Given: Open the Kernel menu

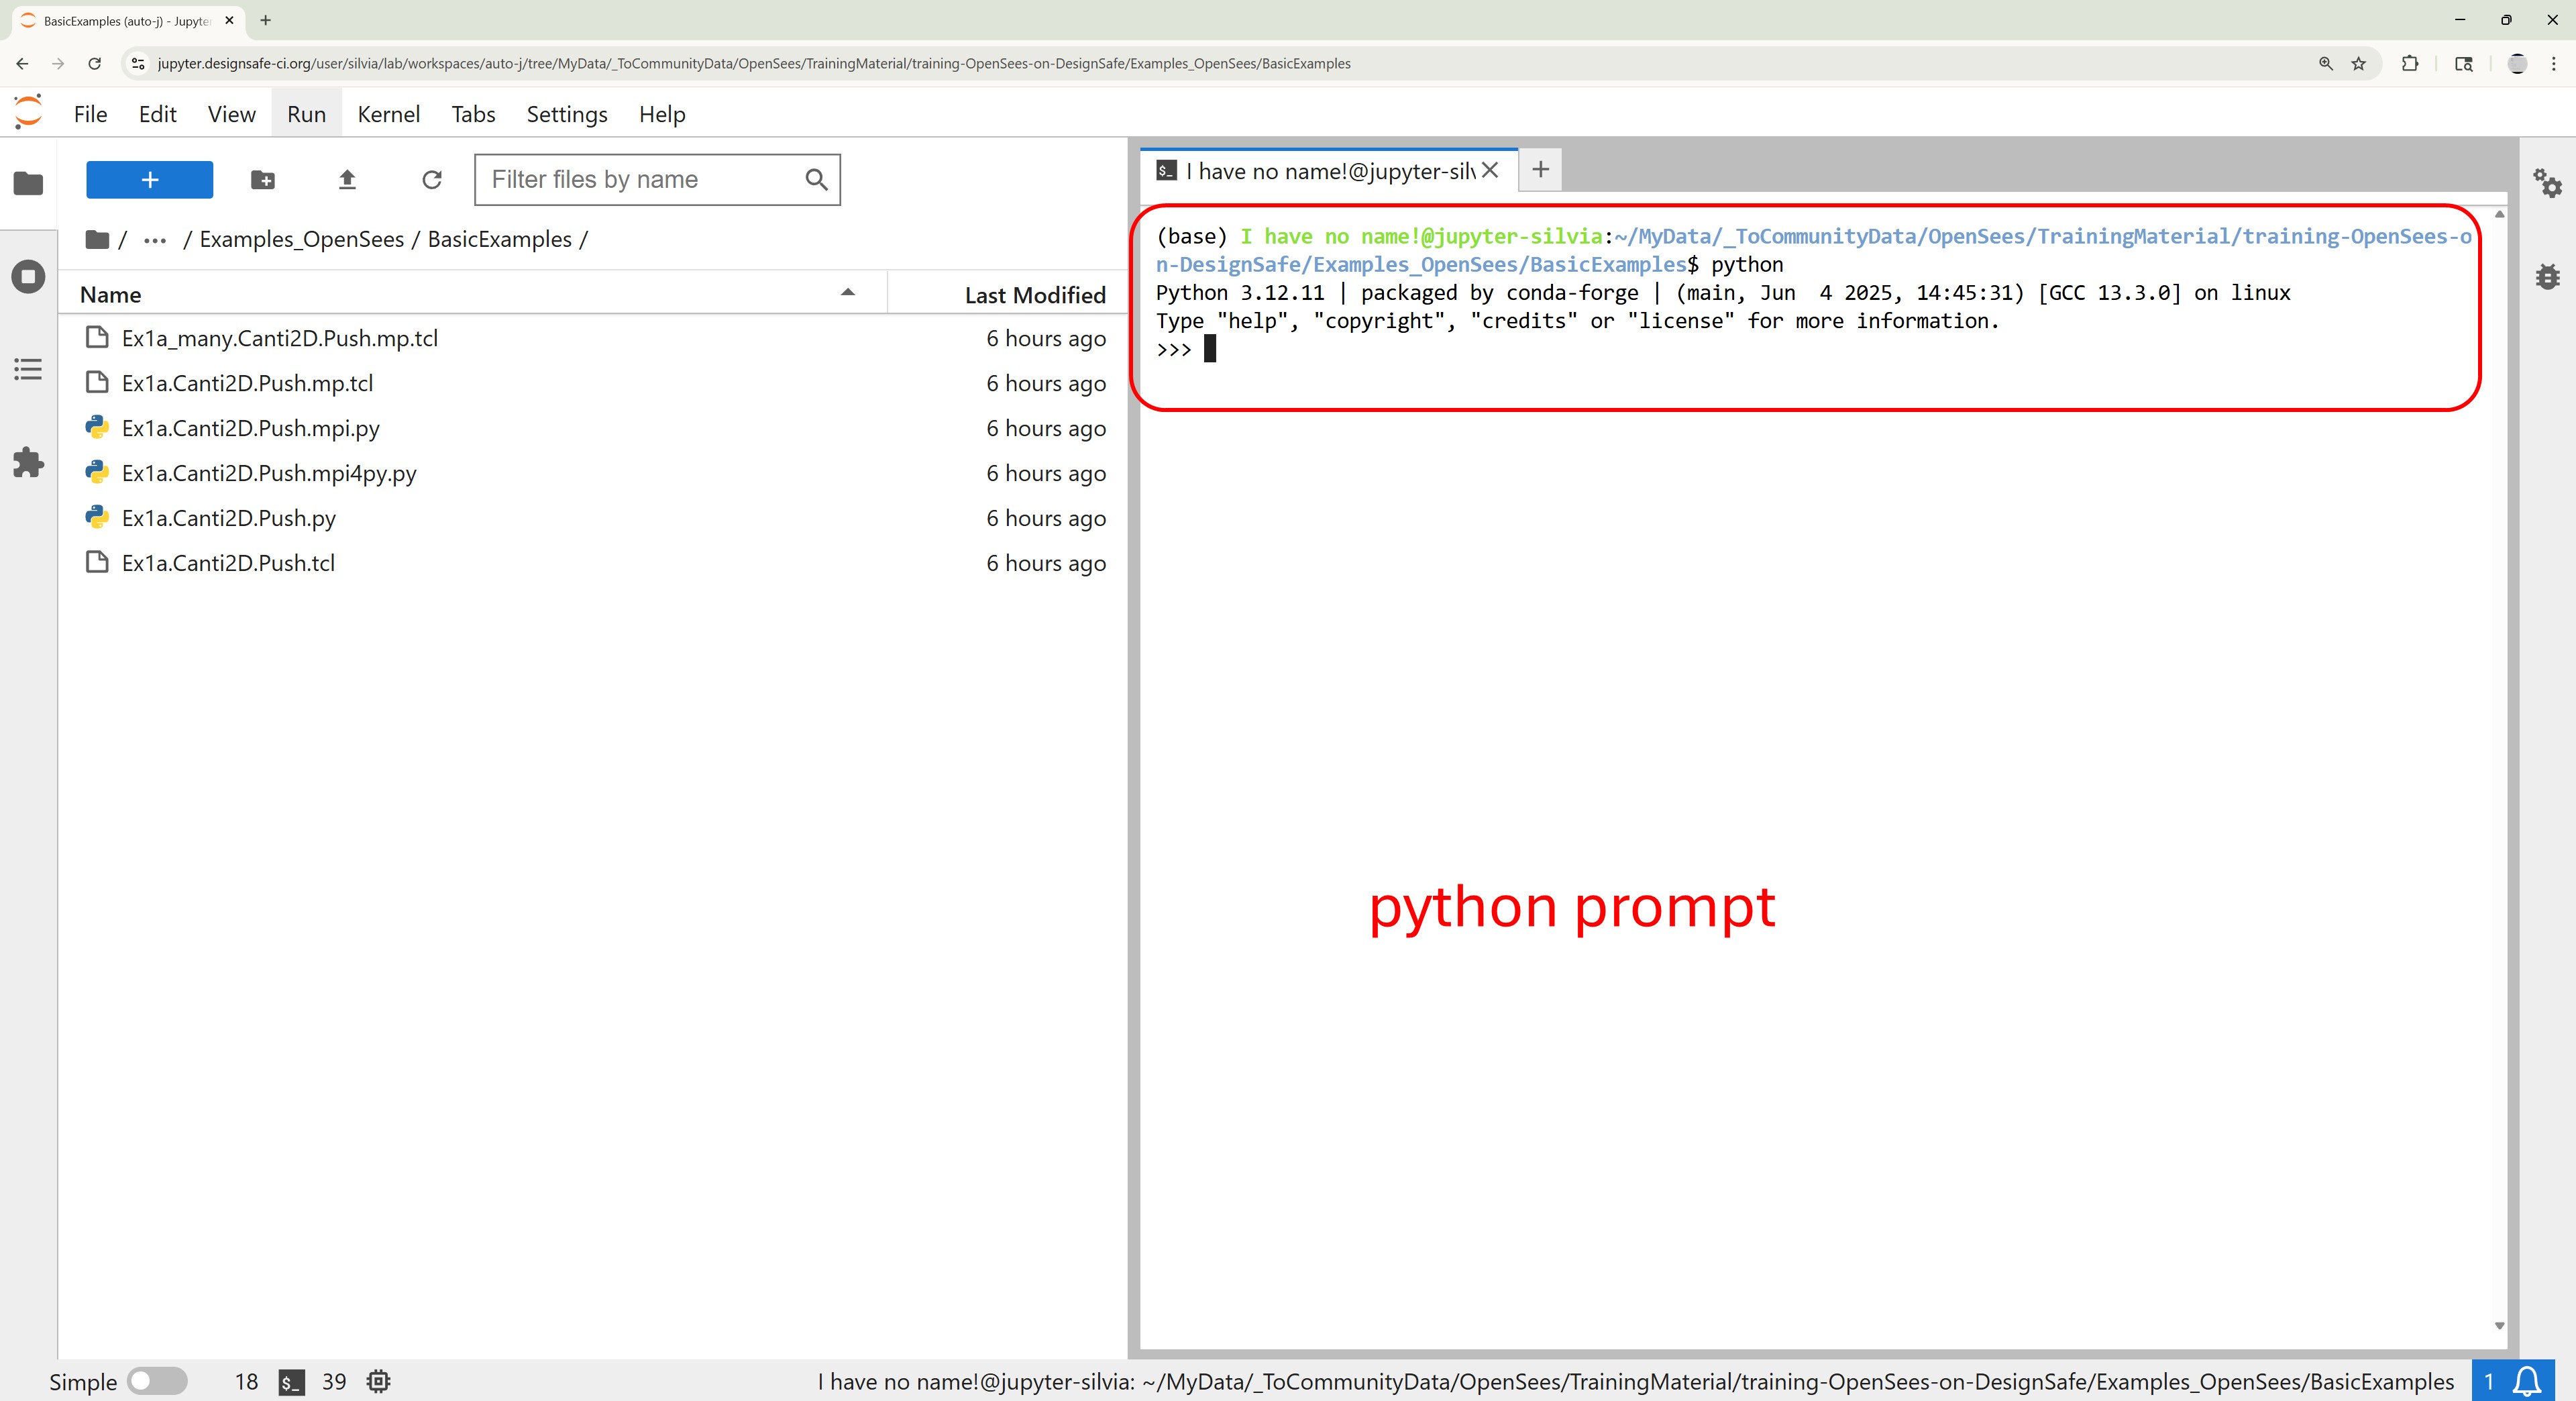Looking at the screenshot, I should pyautogui.click(x=388, y=114).
